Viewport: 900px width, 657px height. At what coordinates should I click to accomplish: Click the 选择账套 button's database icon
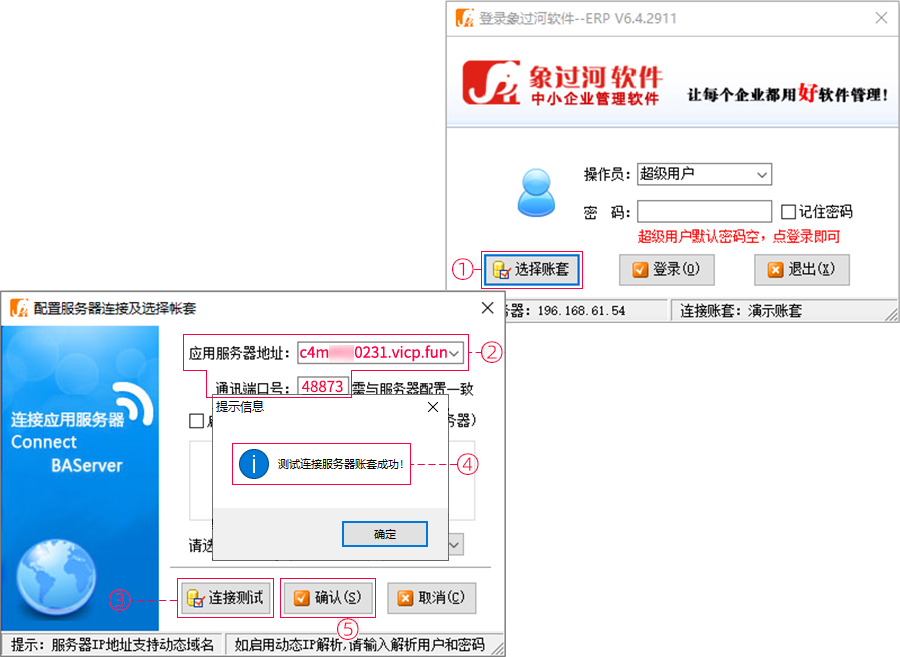(x=501, y=270)
